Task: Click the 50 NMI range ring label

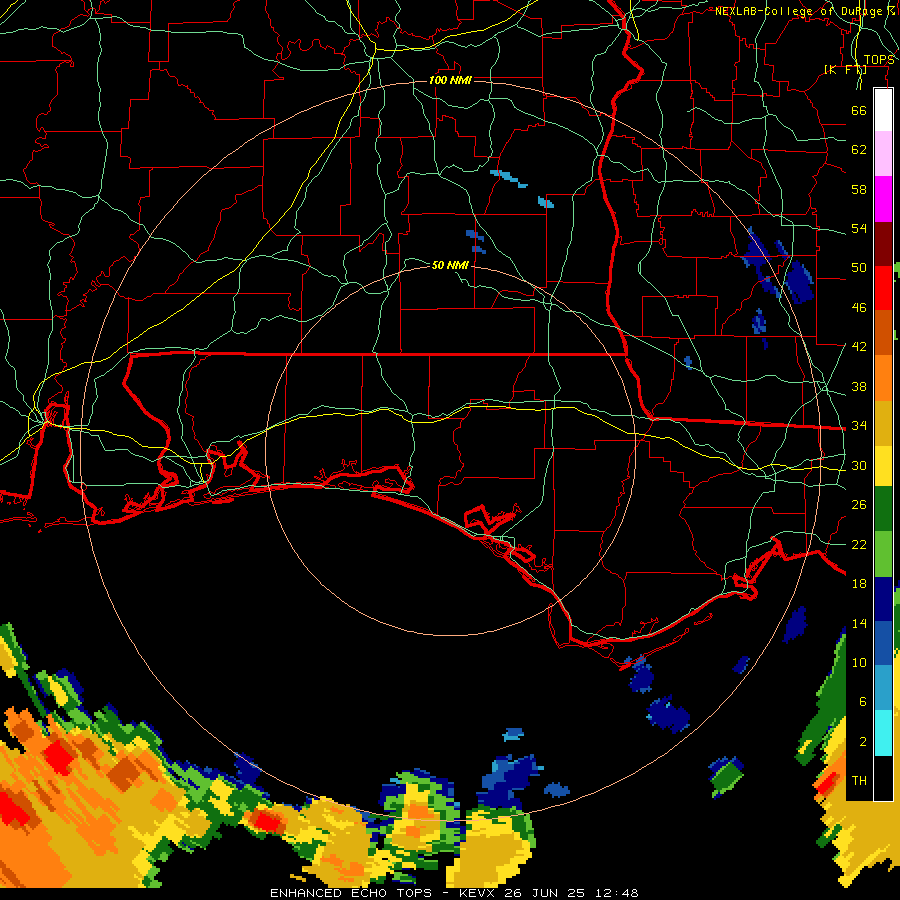Action: click(x=451, y=265)
